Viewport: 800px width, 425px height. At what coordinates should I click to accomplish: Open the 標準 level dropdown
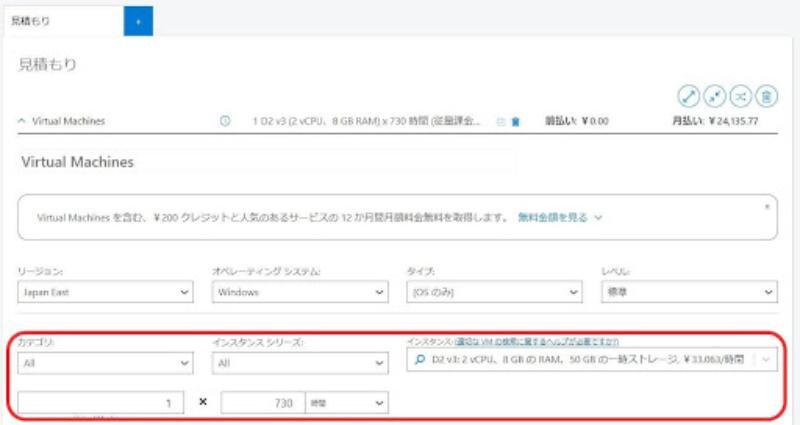[x=688, y=292]
